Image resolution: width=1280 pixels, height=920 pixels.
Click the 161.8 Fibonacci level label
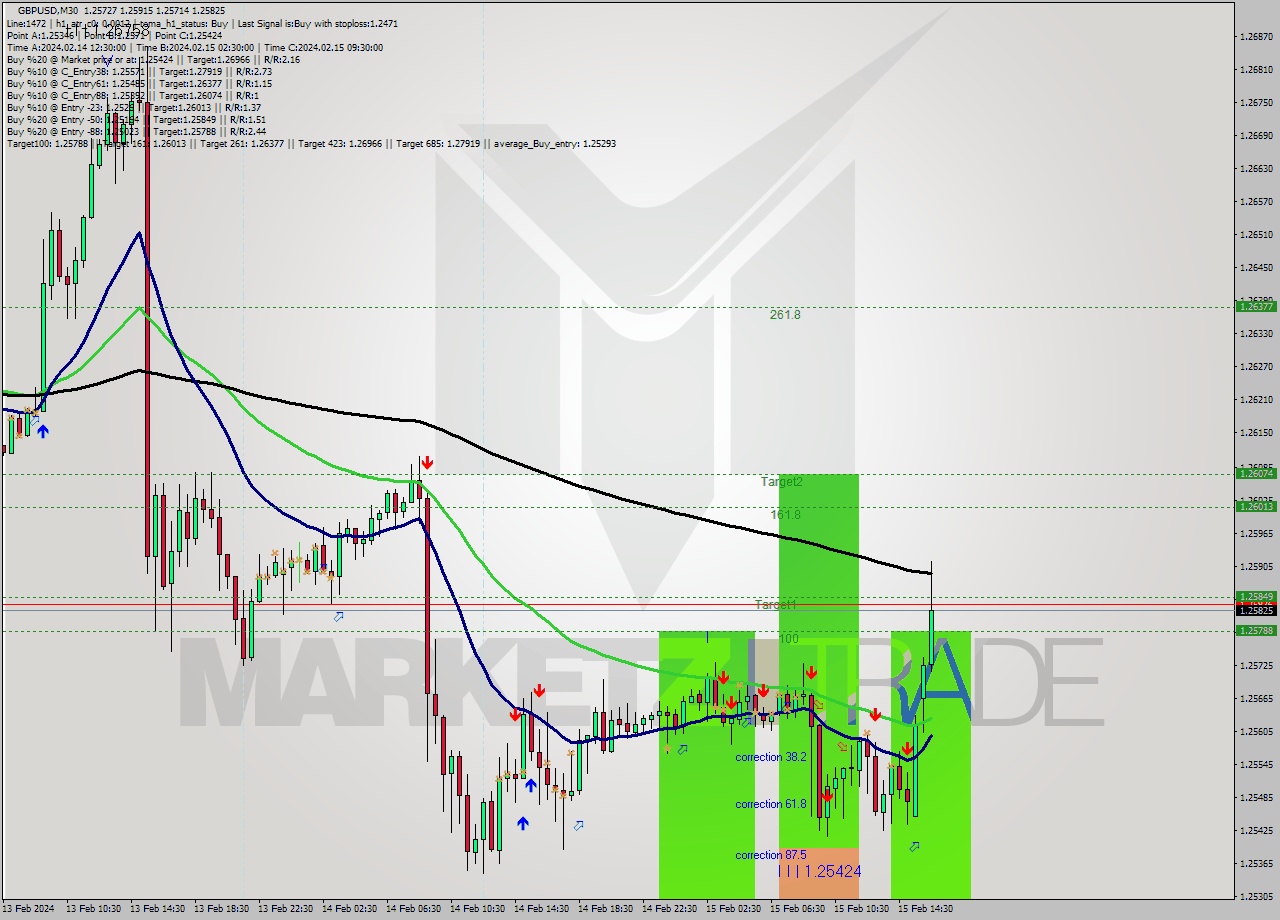(x=785, y=514)
